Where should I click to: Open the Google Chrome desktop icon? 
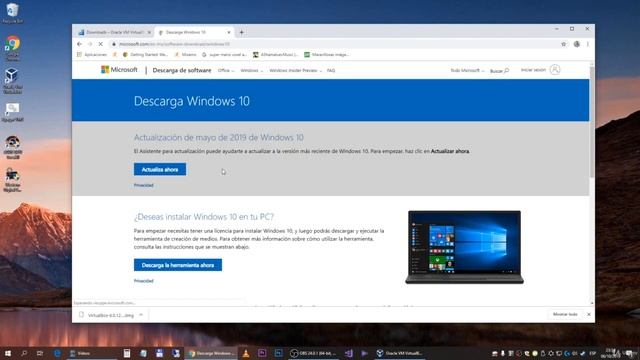click(x=12, y=48)
